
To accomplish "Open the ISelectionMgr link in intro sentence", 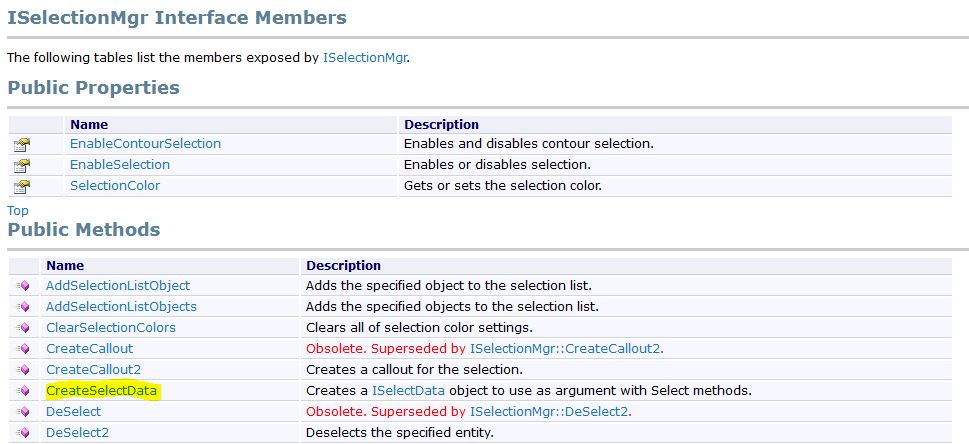I will point(364,58).
